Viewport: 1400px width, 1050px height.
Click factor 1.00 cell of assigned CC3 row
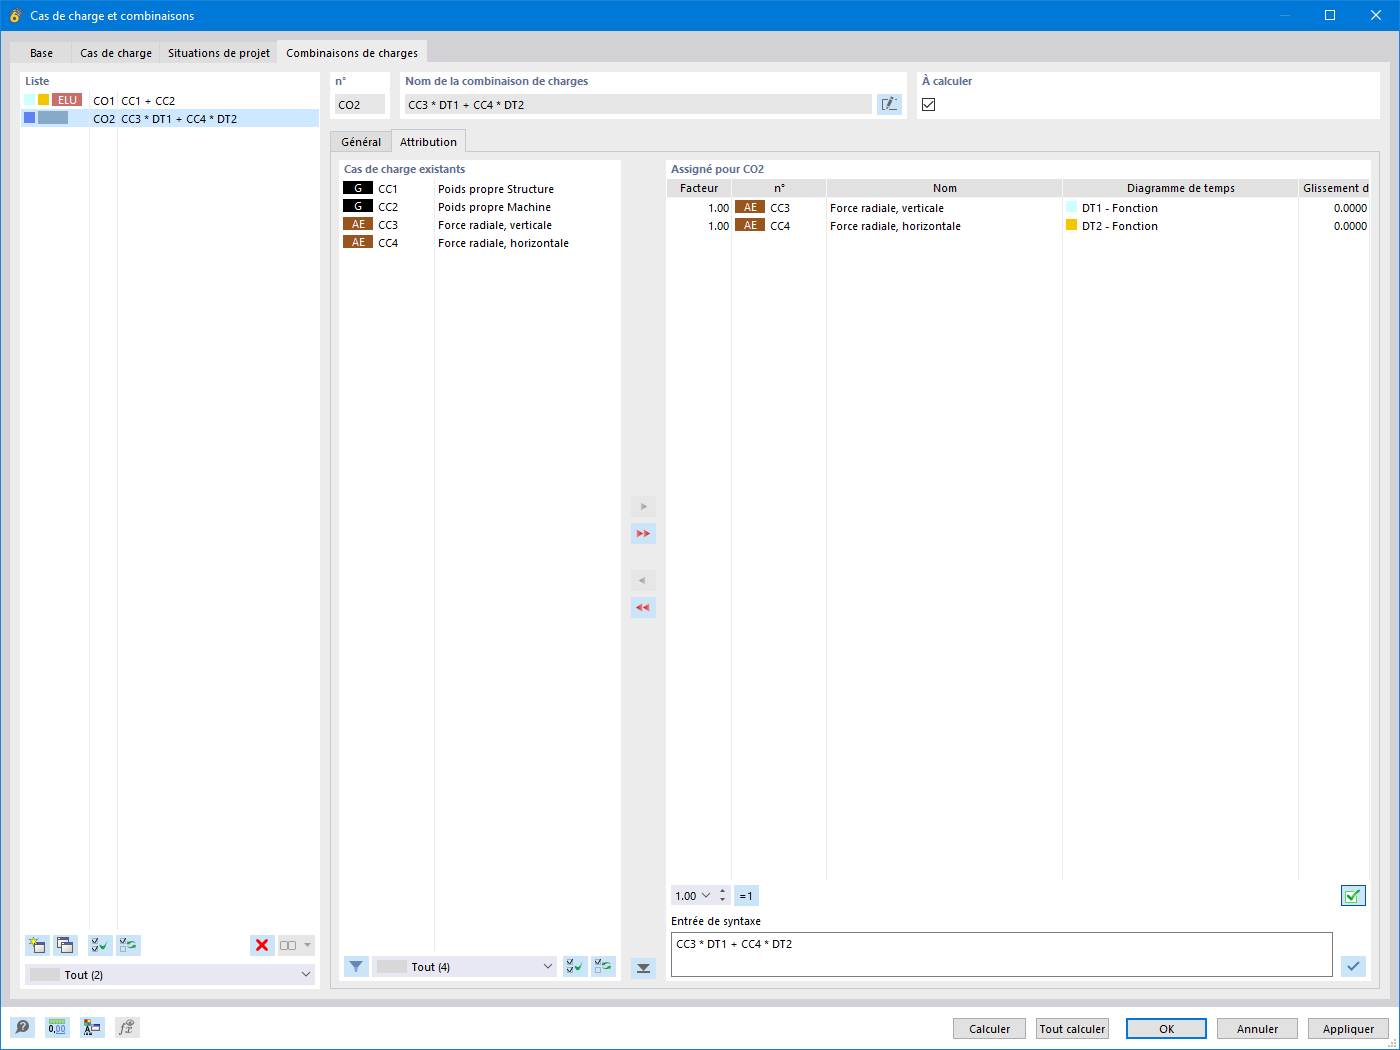(x=699, y=208)
